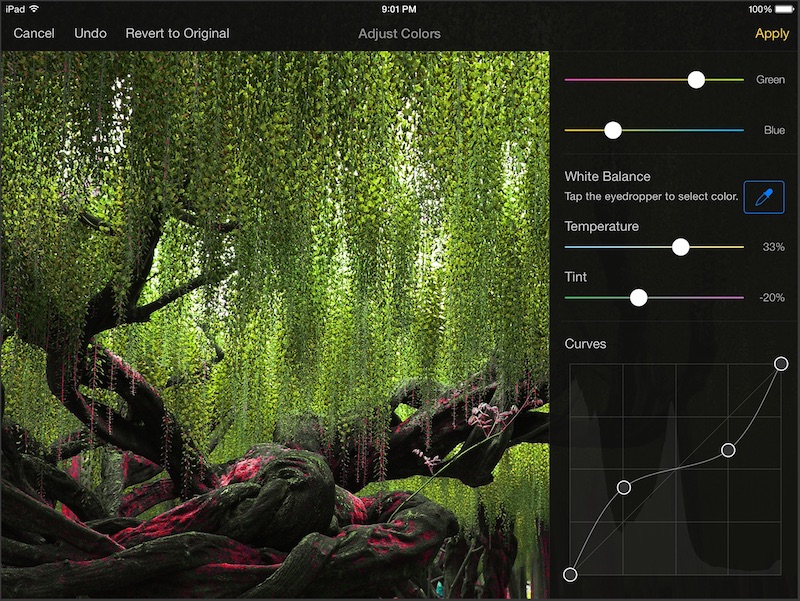Select the lower-middle curves control point
Image resolution: width=800 pixels, height=601 pixels.
623,487
